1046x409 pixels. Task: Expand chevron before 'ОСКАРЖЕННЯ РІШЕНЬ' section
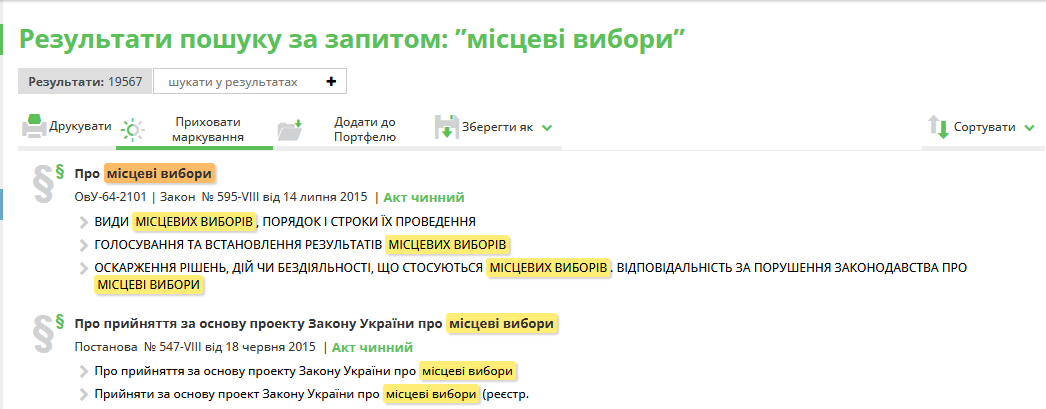(x=84, y=268)
